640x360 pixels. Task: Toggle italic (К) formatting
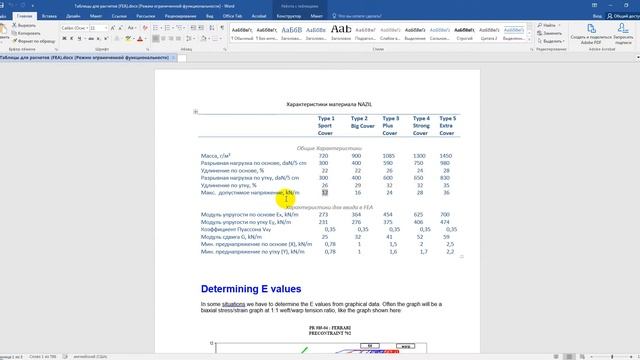click(71, 38)
